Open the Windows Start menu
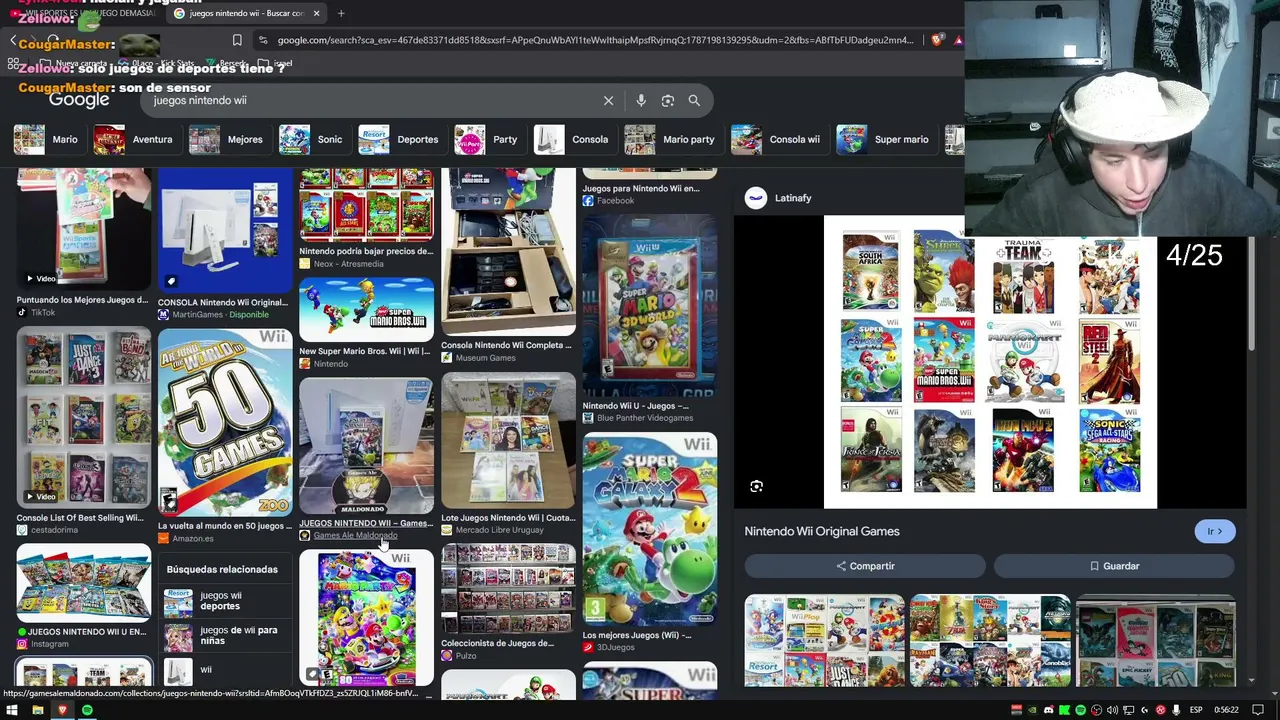Viewport: 1280px width, 720px height. point(12,710)
